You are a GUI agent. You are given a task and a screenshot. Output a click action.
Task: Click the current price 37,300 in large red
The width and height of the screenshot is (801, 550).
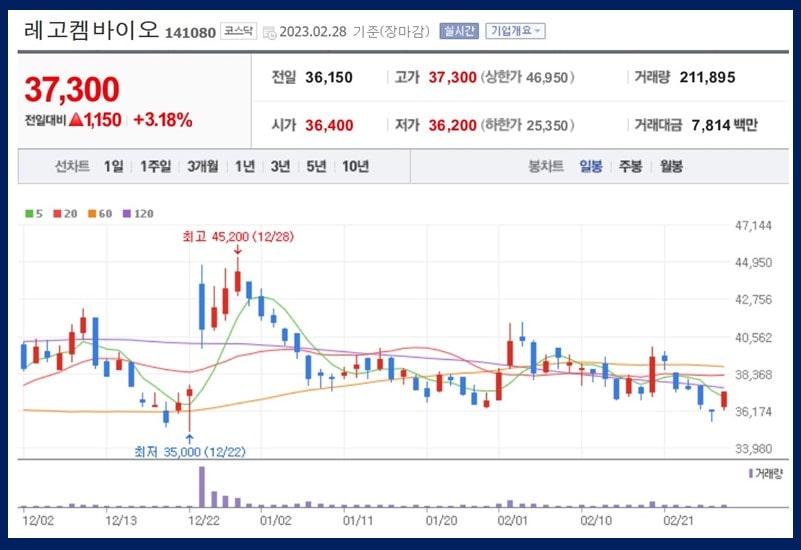pos(72,89)
